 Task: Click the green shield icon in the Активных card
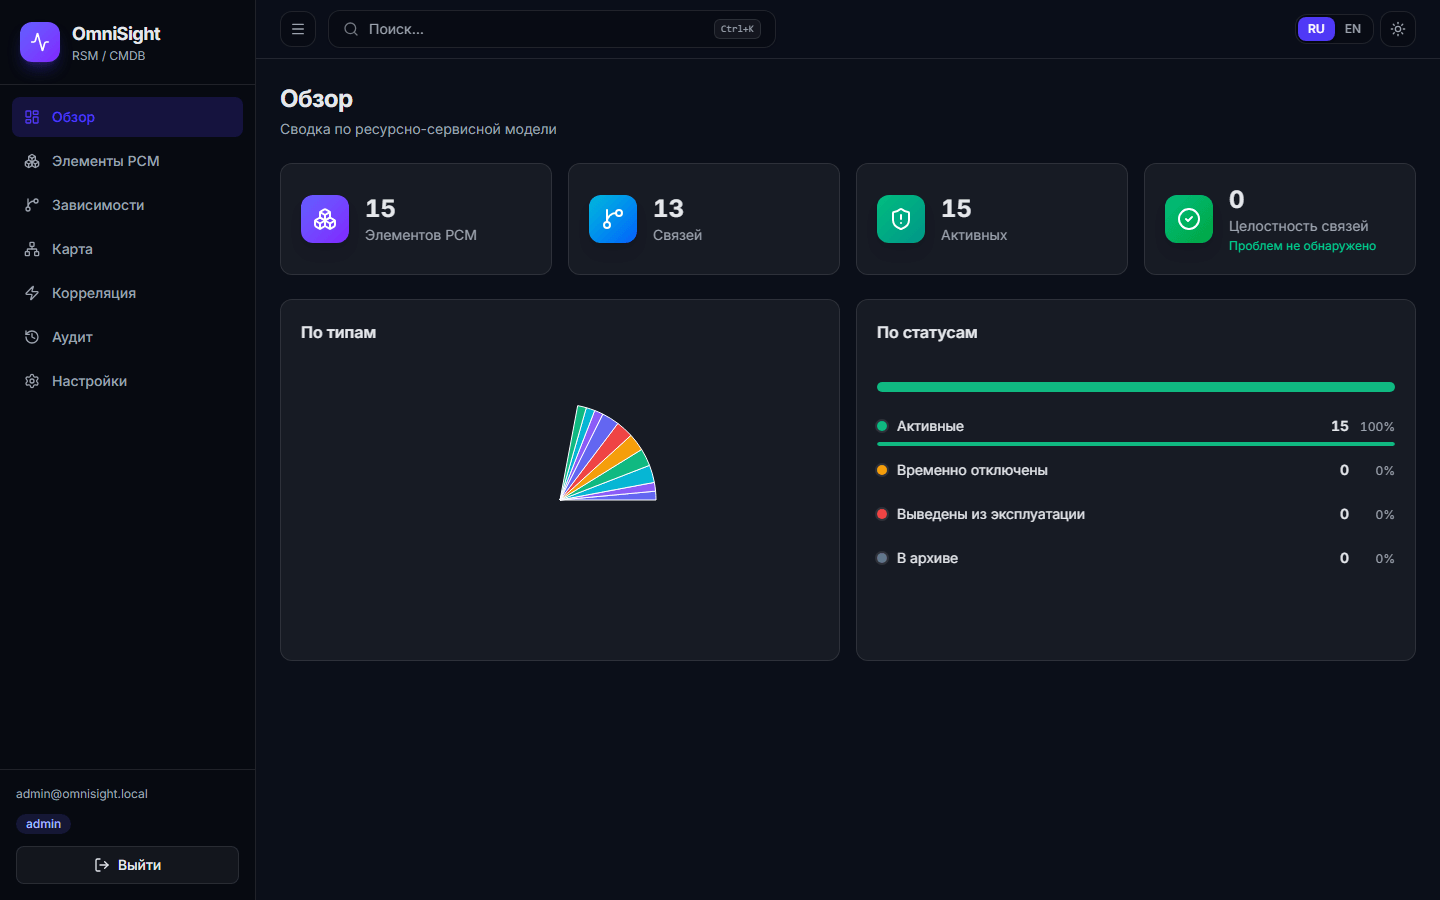(x=901, y=219)
